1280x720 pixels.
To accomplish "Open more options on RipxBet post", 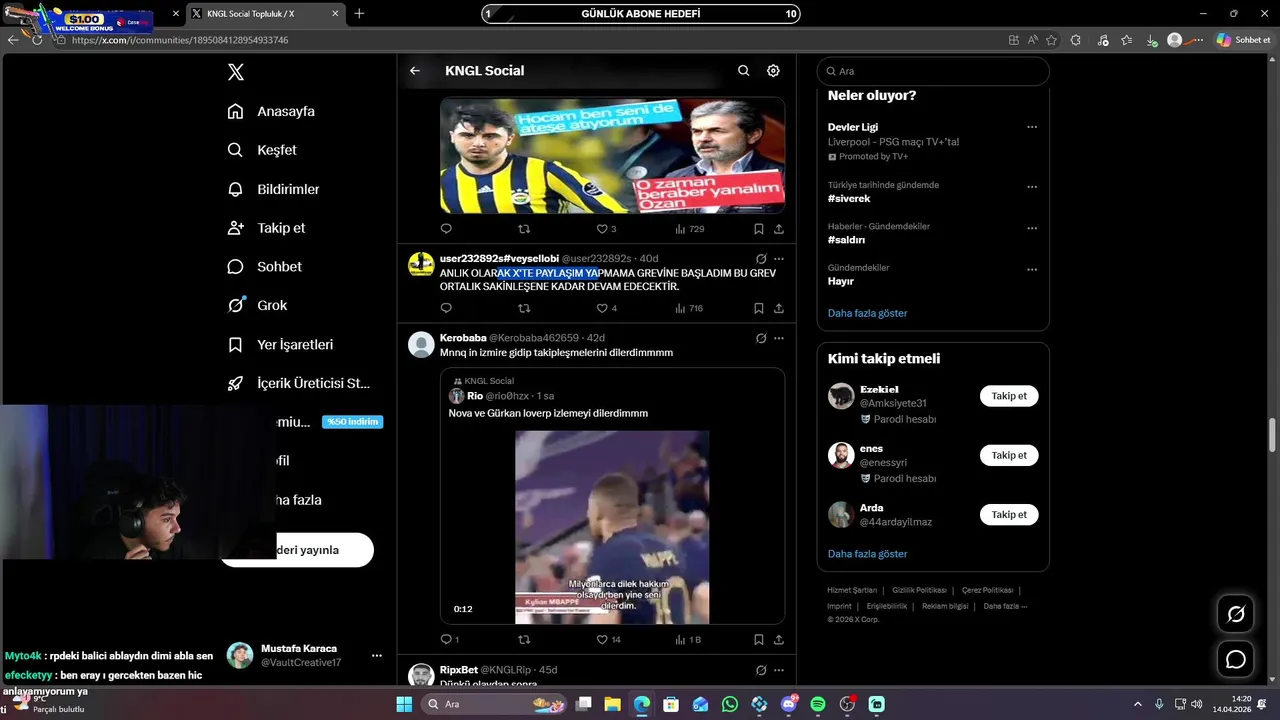I will point(779,670).
